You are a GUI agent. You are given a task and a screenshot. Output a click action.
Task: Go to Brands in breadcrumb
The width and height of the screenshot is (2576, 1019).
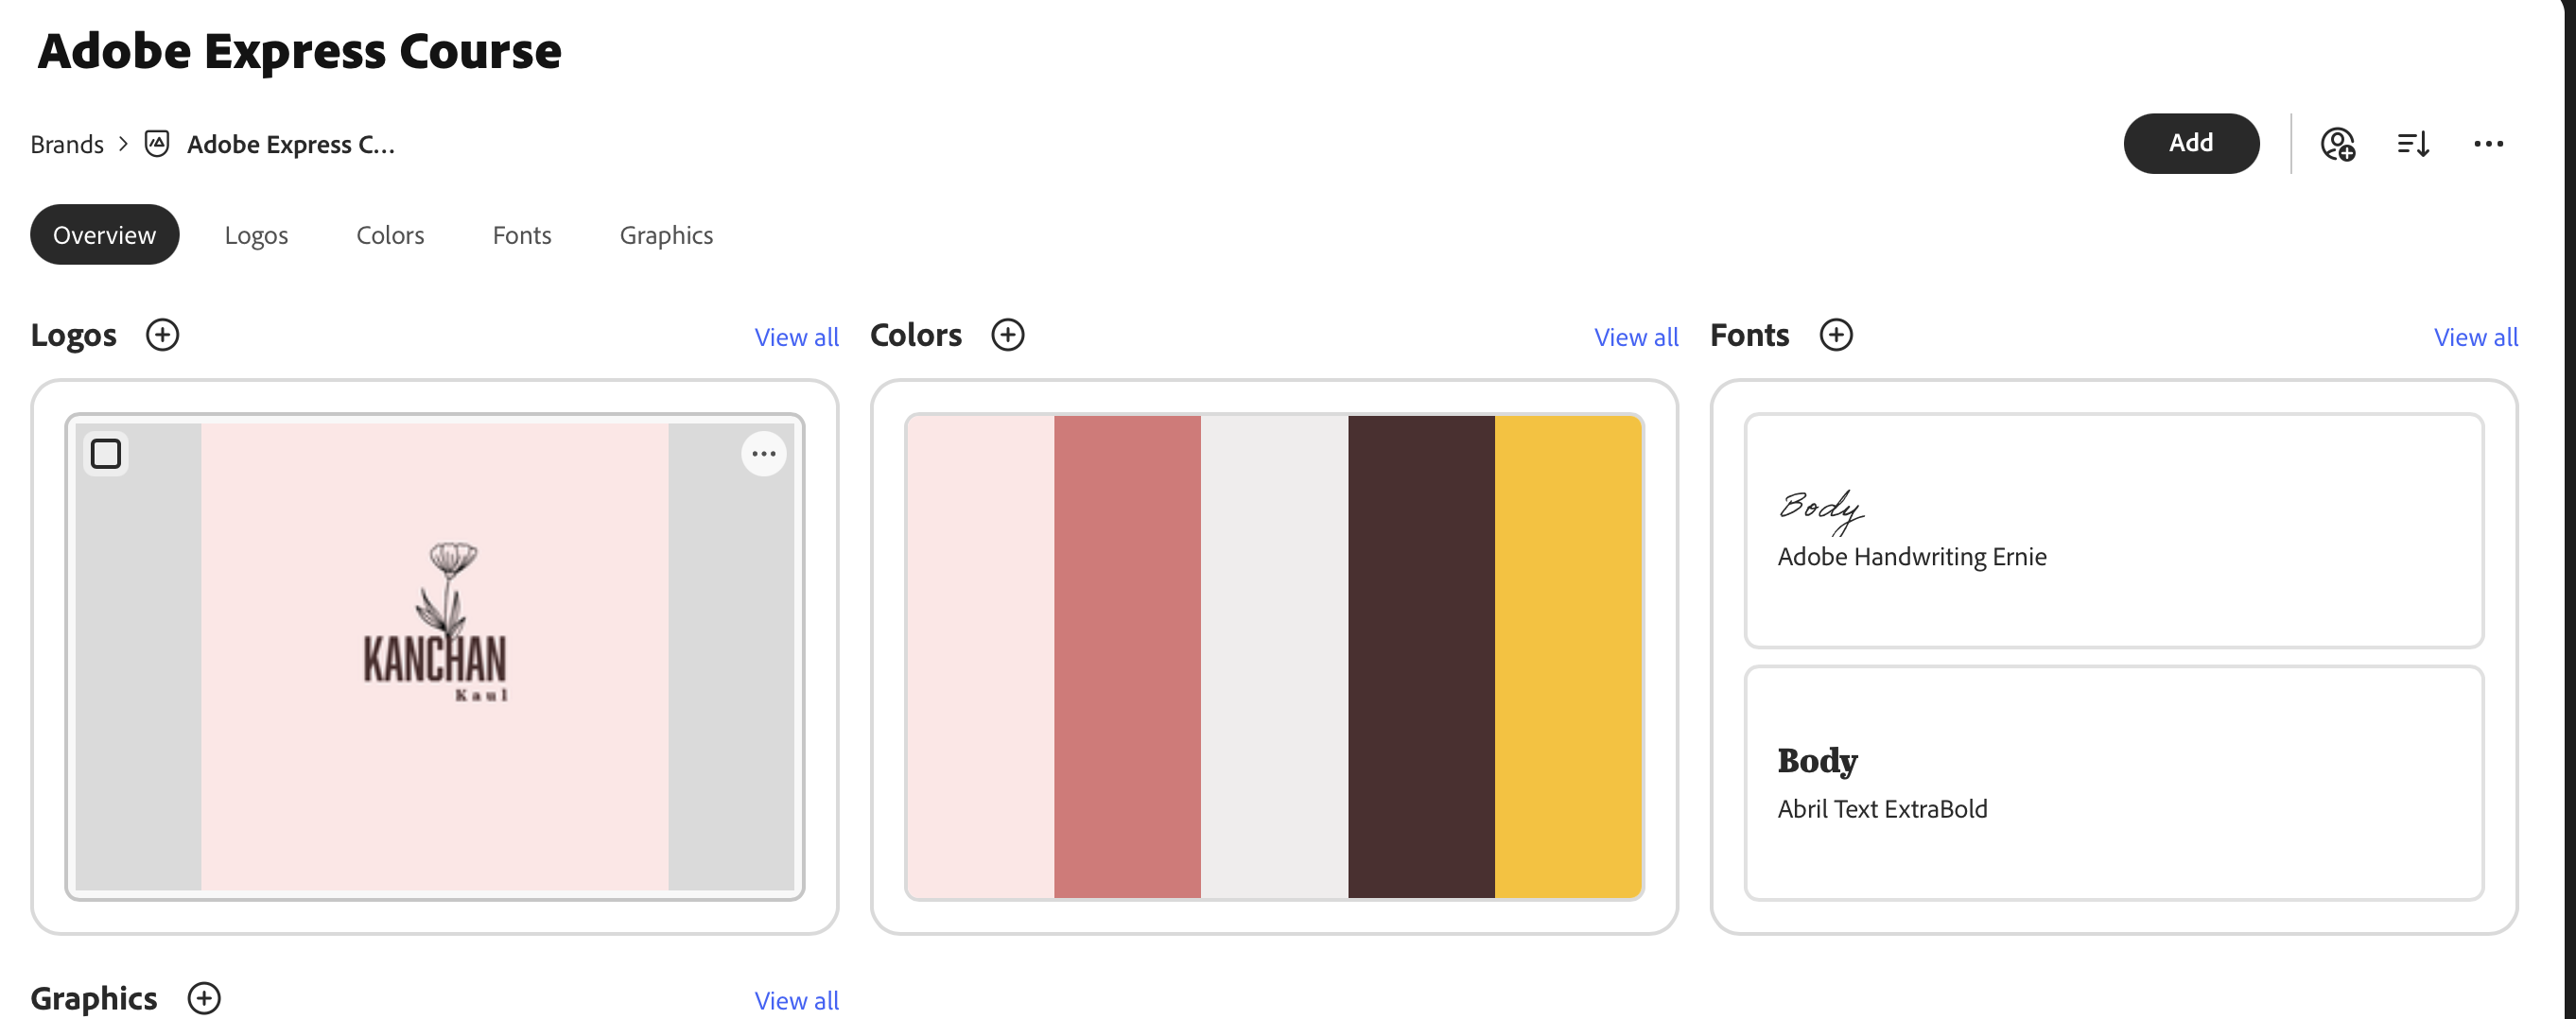click(x=67, y=144)
